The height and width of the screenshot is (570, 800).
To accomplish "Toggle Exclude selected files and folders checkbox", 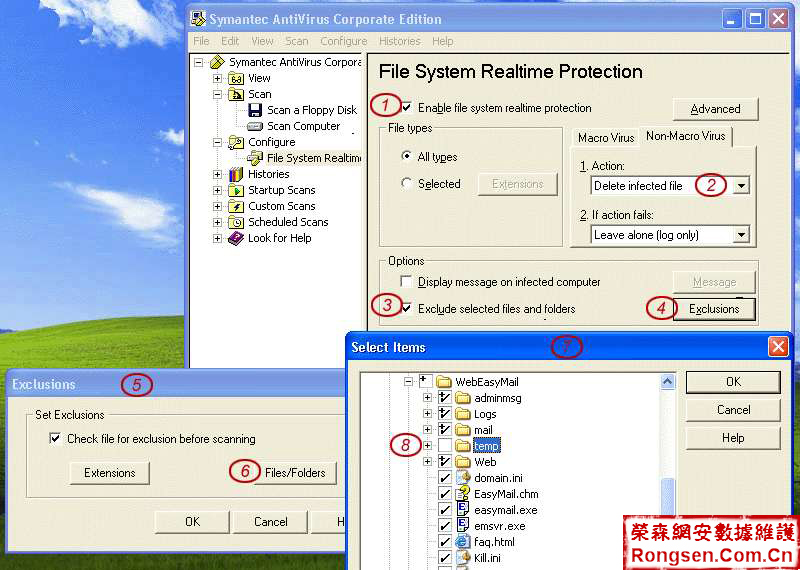I will click(x=407, y=308).
